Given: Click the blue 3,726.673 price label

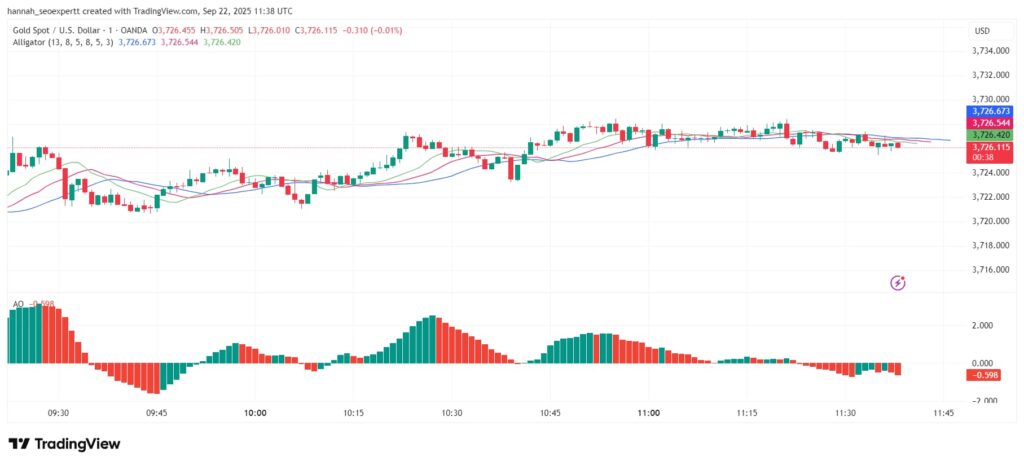Looking at the screenshot, I should tap(988, 111).
